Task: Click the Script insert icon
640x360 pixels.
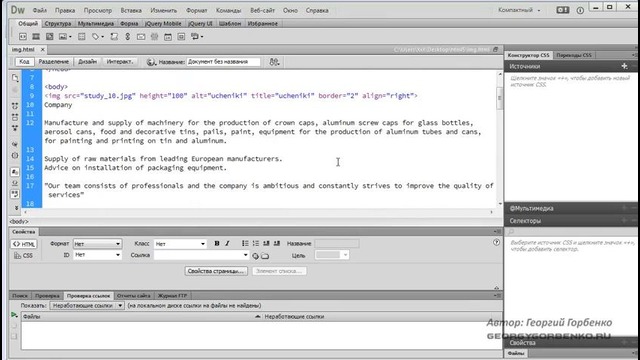Action: coord(114,37)
